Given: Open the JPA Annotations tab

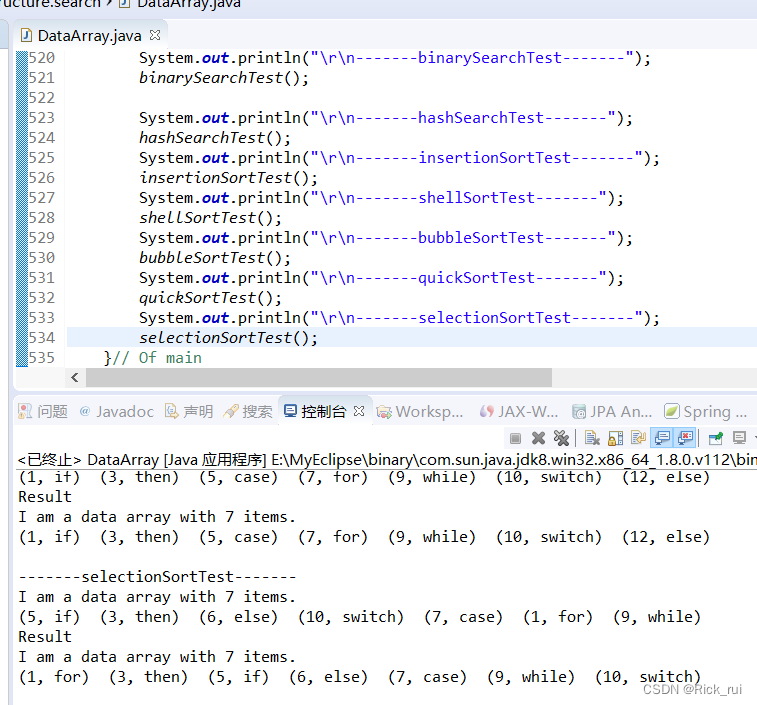Looking at the screenshot, I should click(x=612, y=411).
